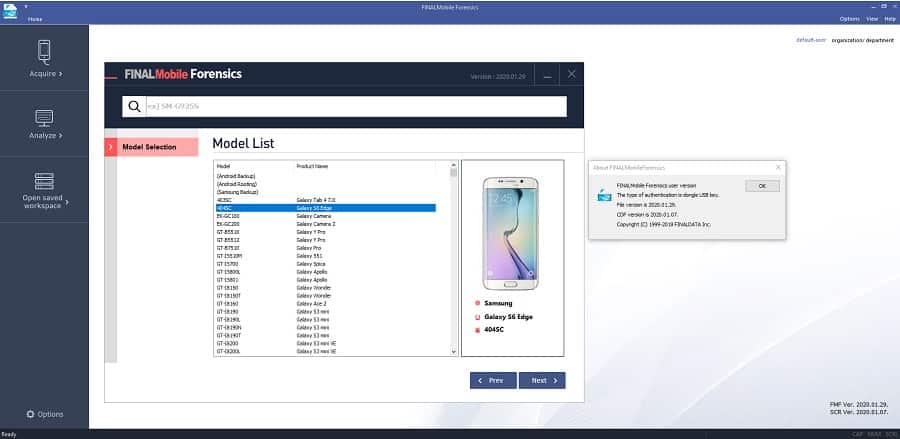Select the GT-B7510 Galaxy Pro row

pyautogui.click(x=325, y=248)
